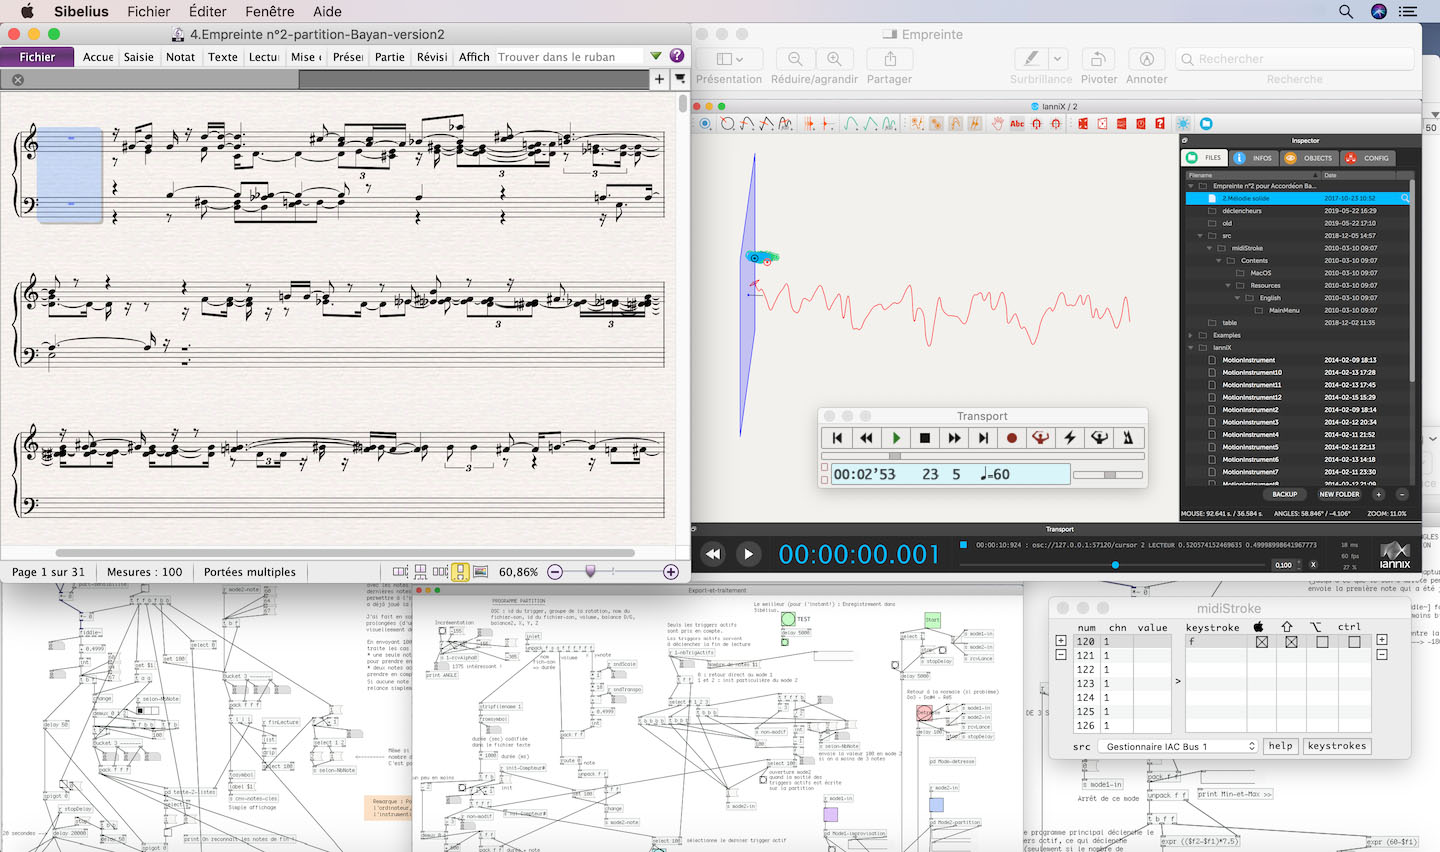Open the Éditer menu in menu bar
1440x852 pixels.
tap(208, 12)
